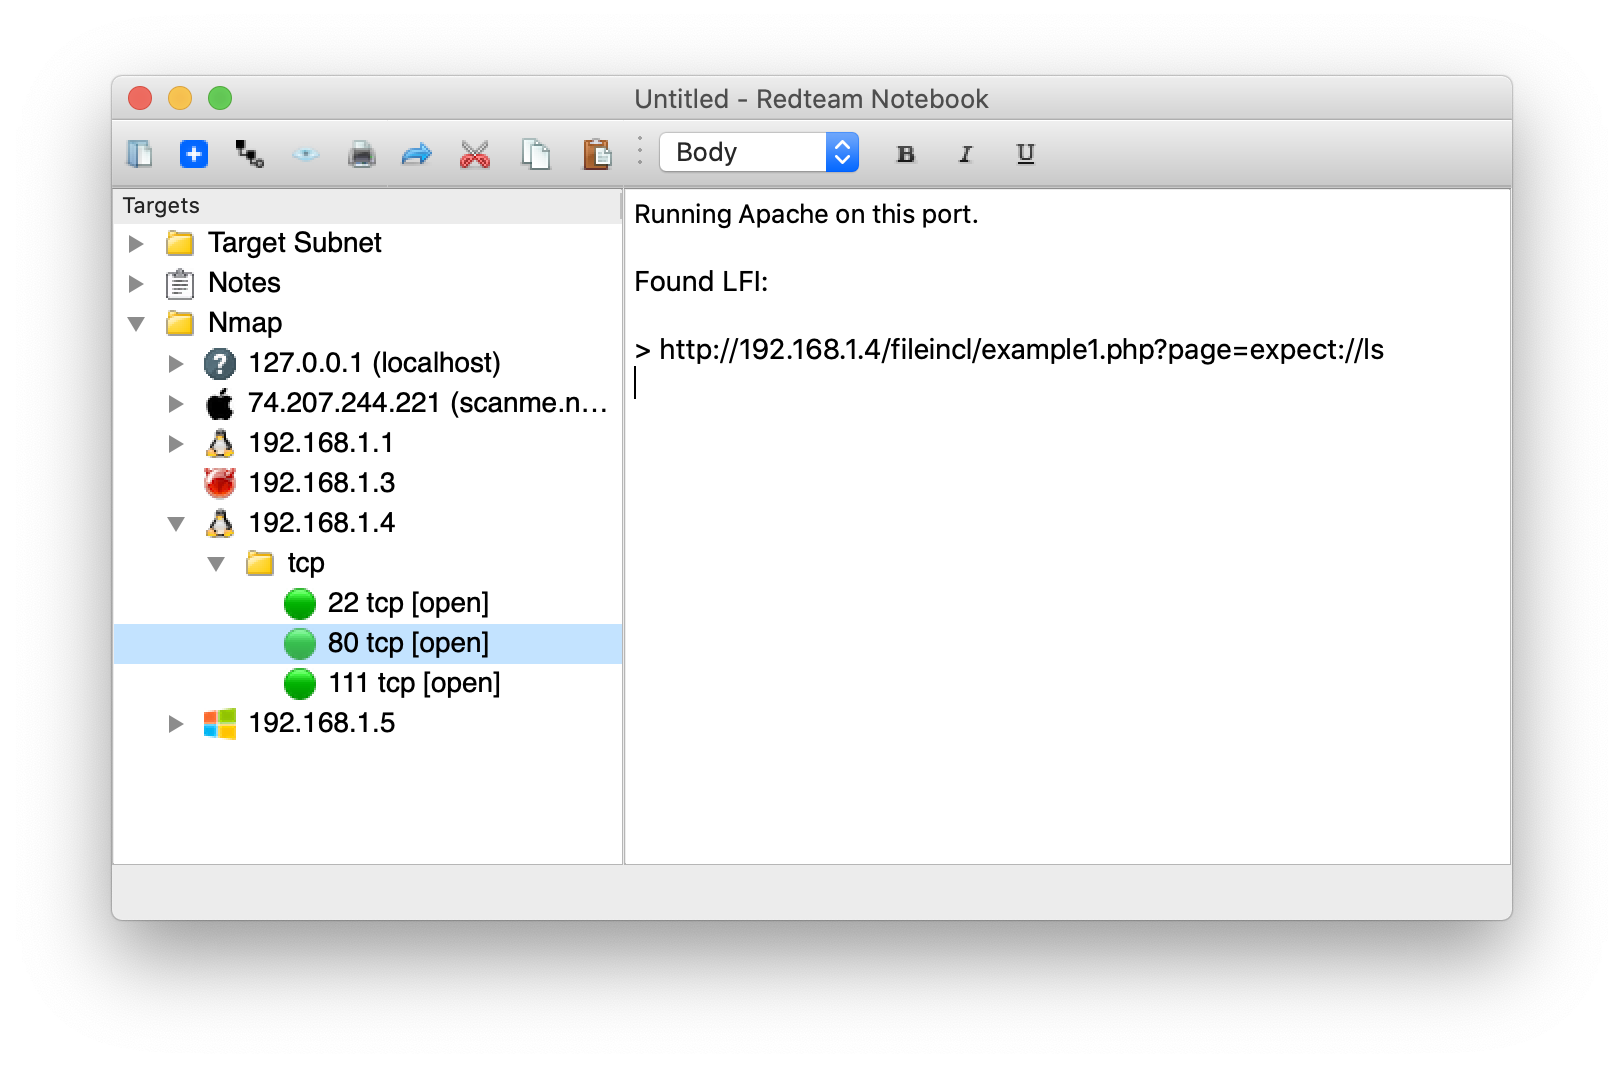This screenshot has width=1624, height=1068.
Task: Click the empty line below the URL
Action: [x=1067, y=384]
